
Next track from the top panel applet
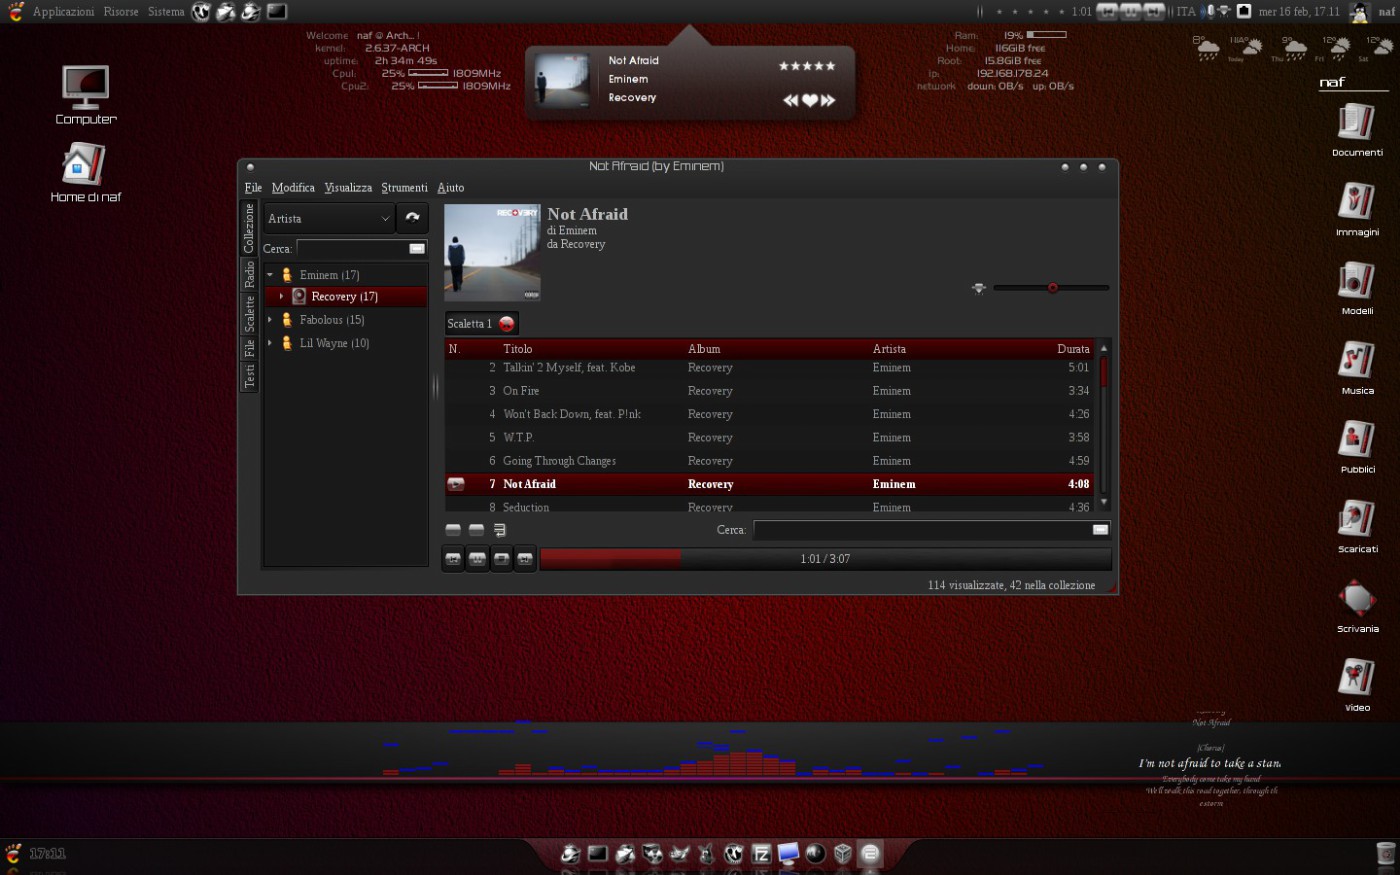tap(1154, 12)
